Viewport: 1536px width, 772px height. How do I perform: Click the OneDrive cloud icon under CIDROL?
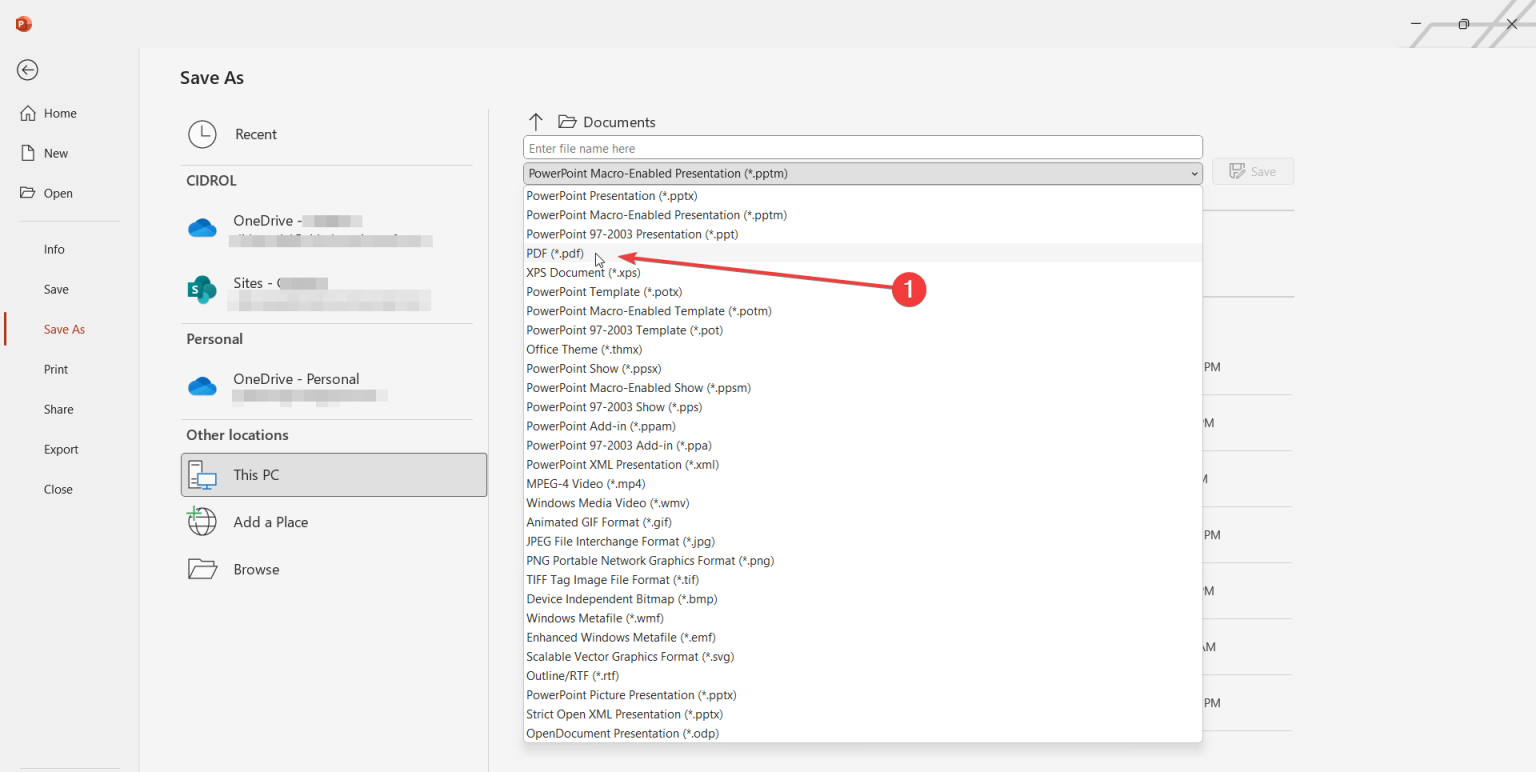(203, 228)
